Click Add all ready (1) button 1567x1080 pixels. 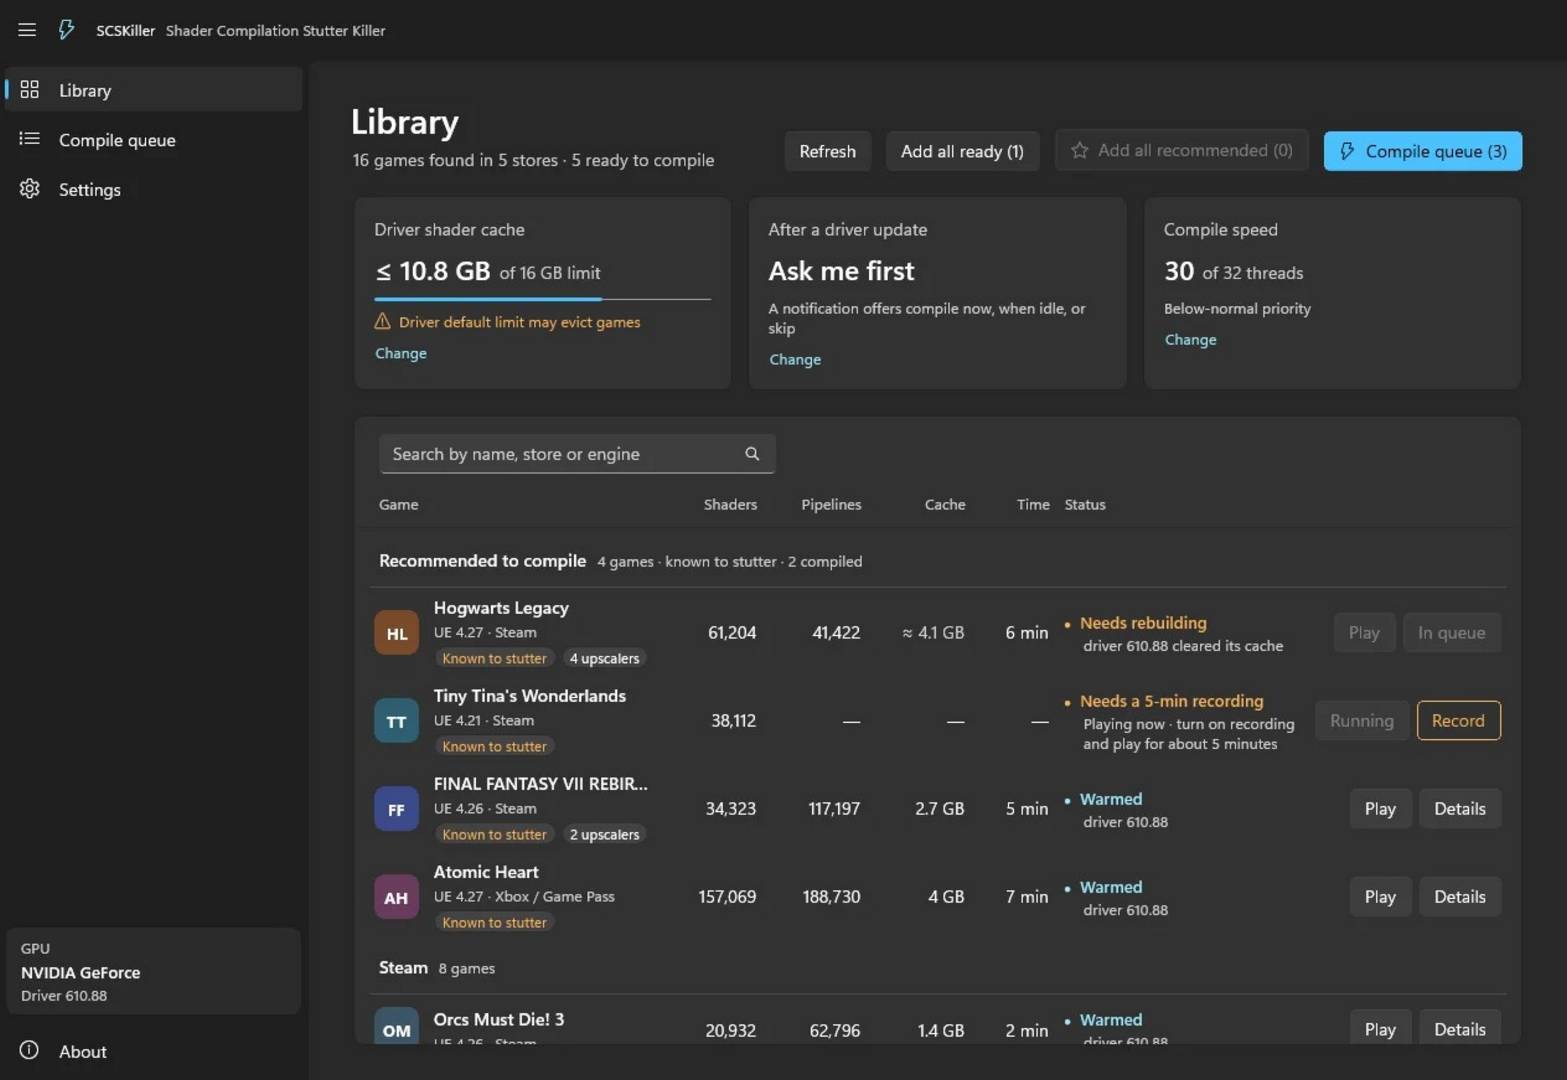click(x=962, y=151)
